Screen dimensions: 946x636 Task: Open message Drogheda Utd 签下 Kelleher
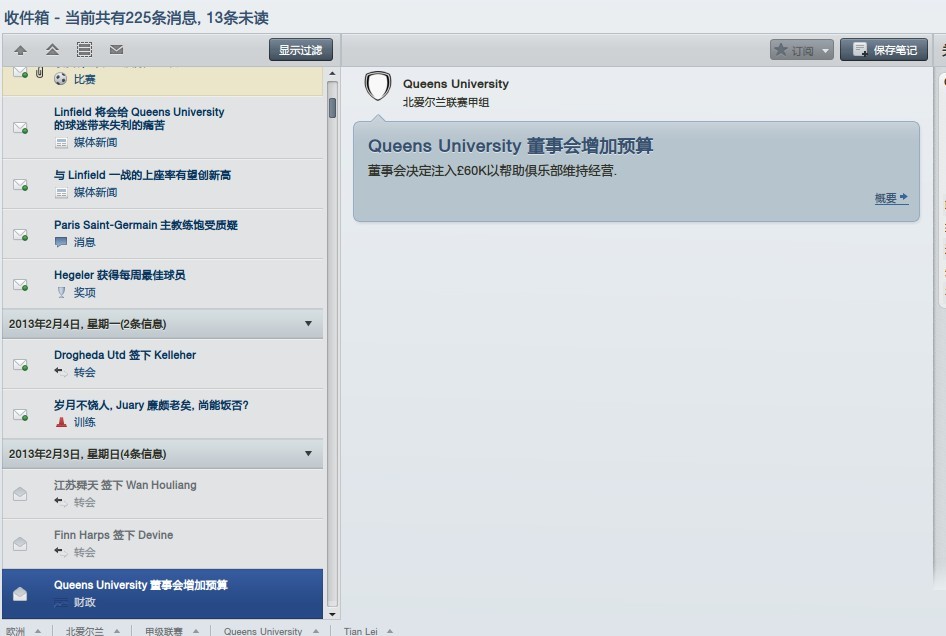(x=163, y=364)
